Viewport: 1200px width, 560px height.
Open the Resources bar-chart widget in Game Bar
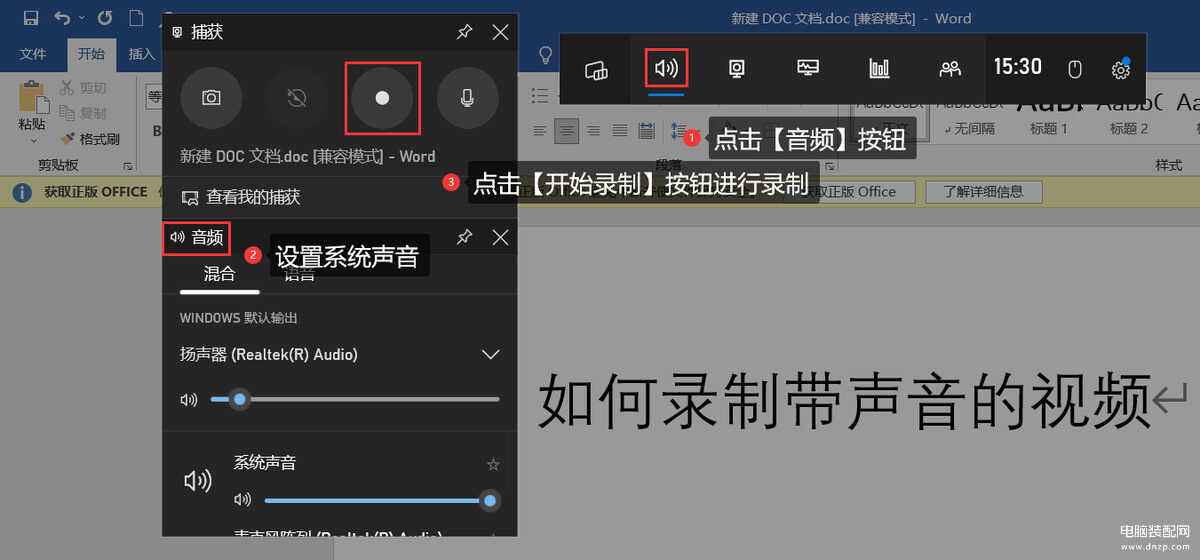tap(879, 68)
